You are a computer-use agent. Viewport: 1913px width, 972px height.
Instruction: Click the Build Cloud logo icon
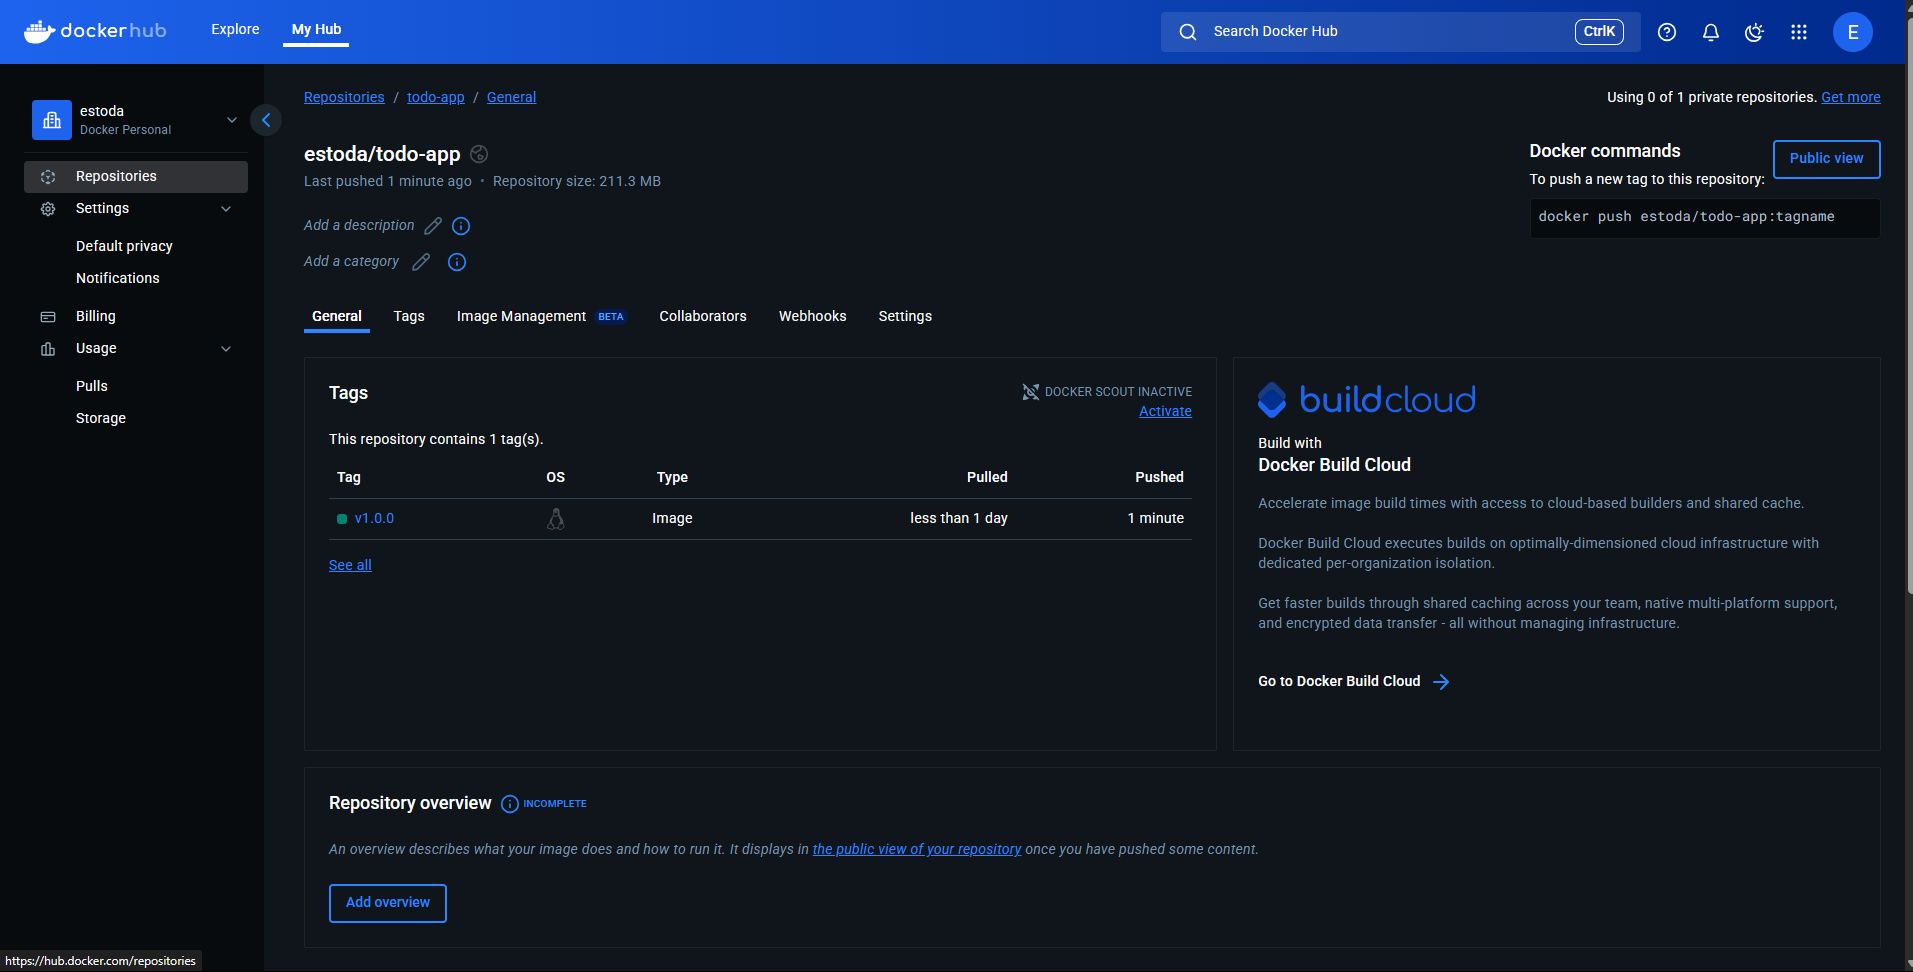(x=1272, y=400)
